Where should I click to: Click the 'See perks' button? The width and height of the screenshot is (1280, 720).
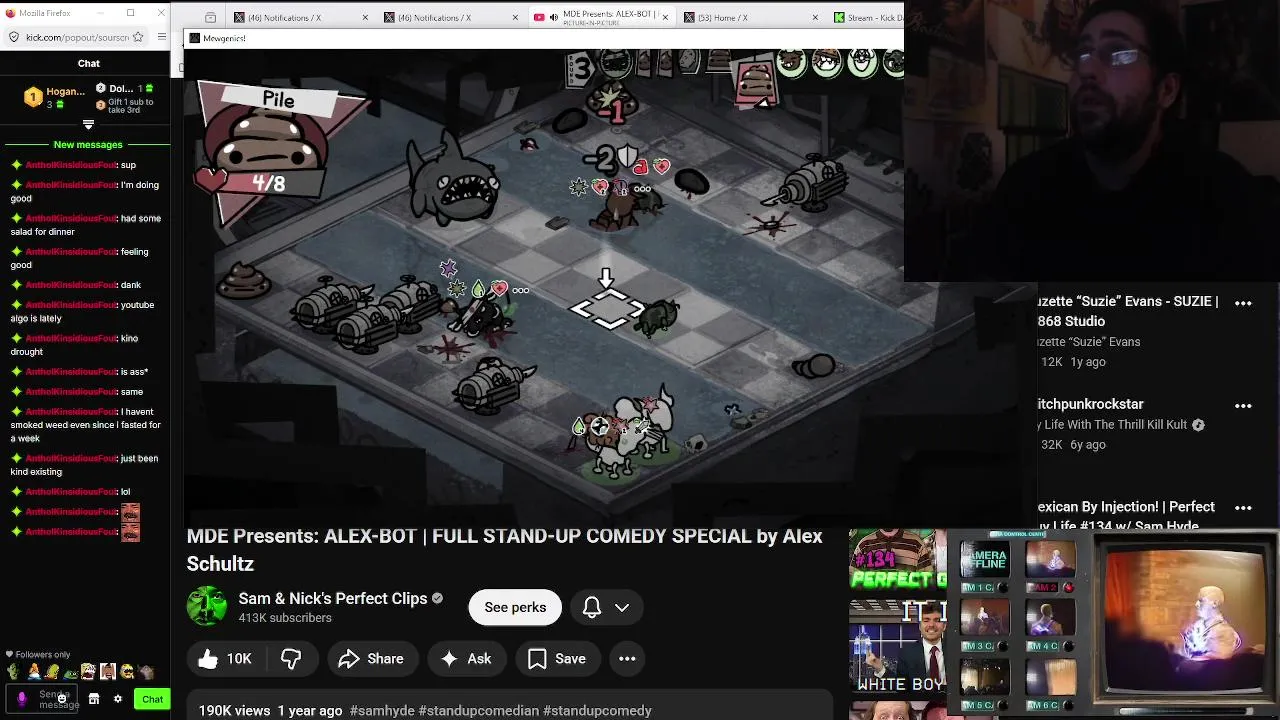(515, 607)
